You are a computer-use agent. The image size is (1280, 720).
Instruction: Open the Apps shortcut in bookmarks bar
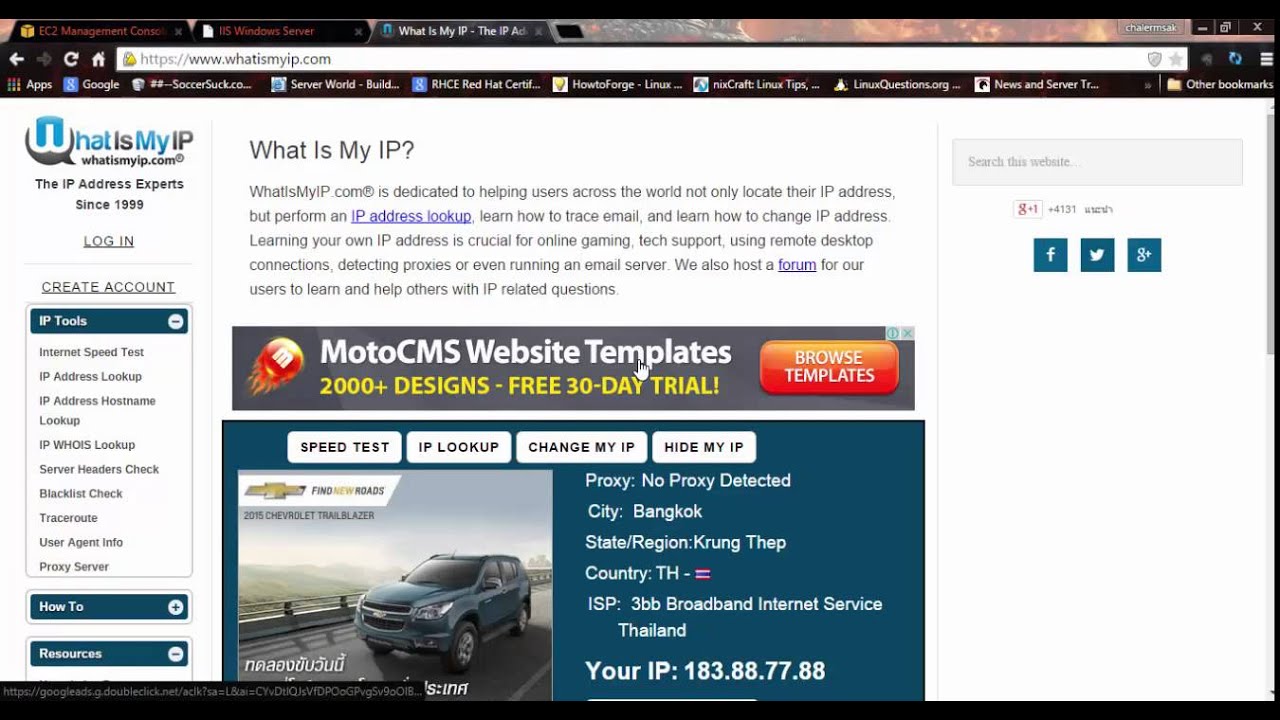29,85
